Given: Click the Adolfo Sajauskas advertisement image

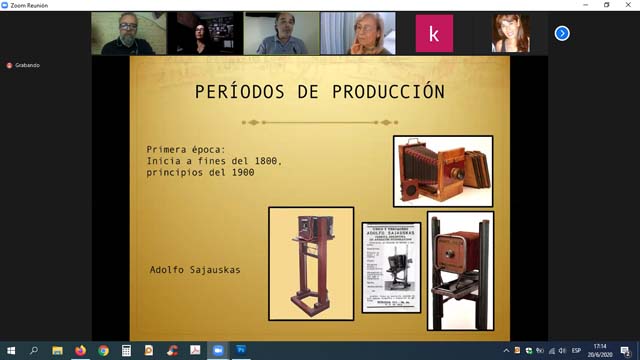Looking at the screenshot, I should coord(391,268).
